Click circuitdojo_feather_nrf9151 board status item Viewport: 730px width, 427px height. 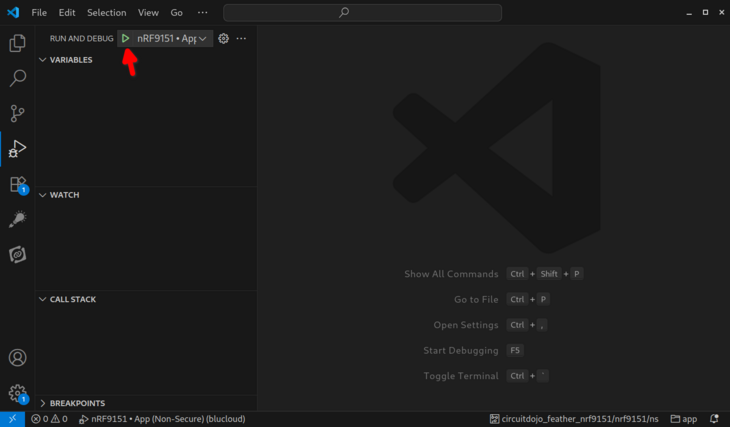pos(574,419)
